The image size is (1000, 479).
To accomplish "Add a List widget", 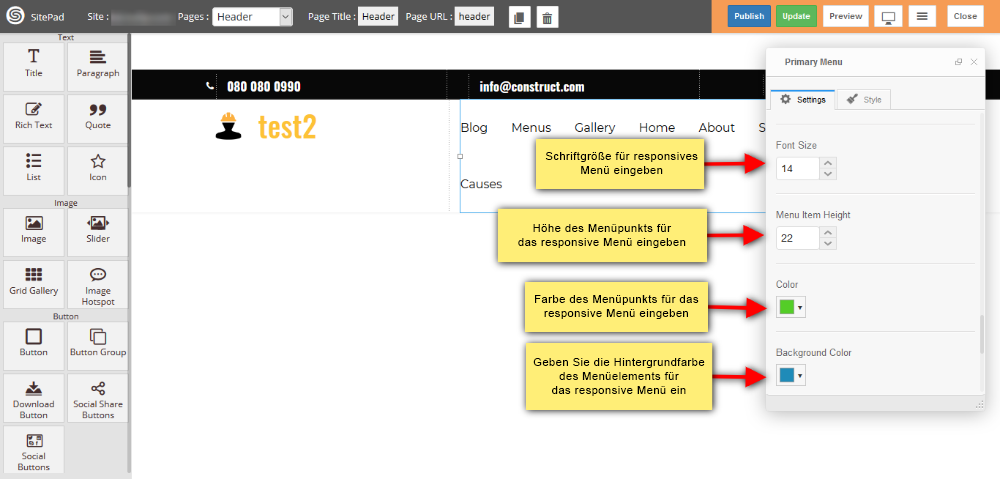I will pyautogui.click(x=34, y=171).
